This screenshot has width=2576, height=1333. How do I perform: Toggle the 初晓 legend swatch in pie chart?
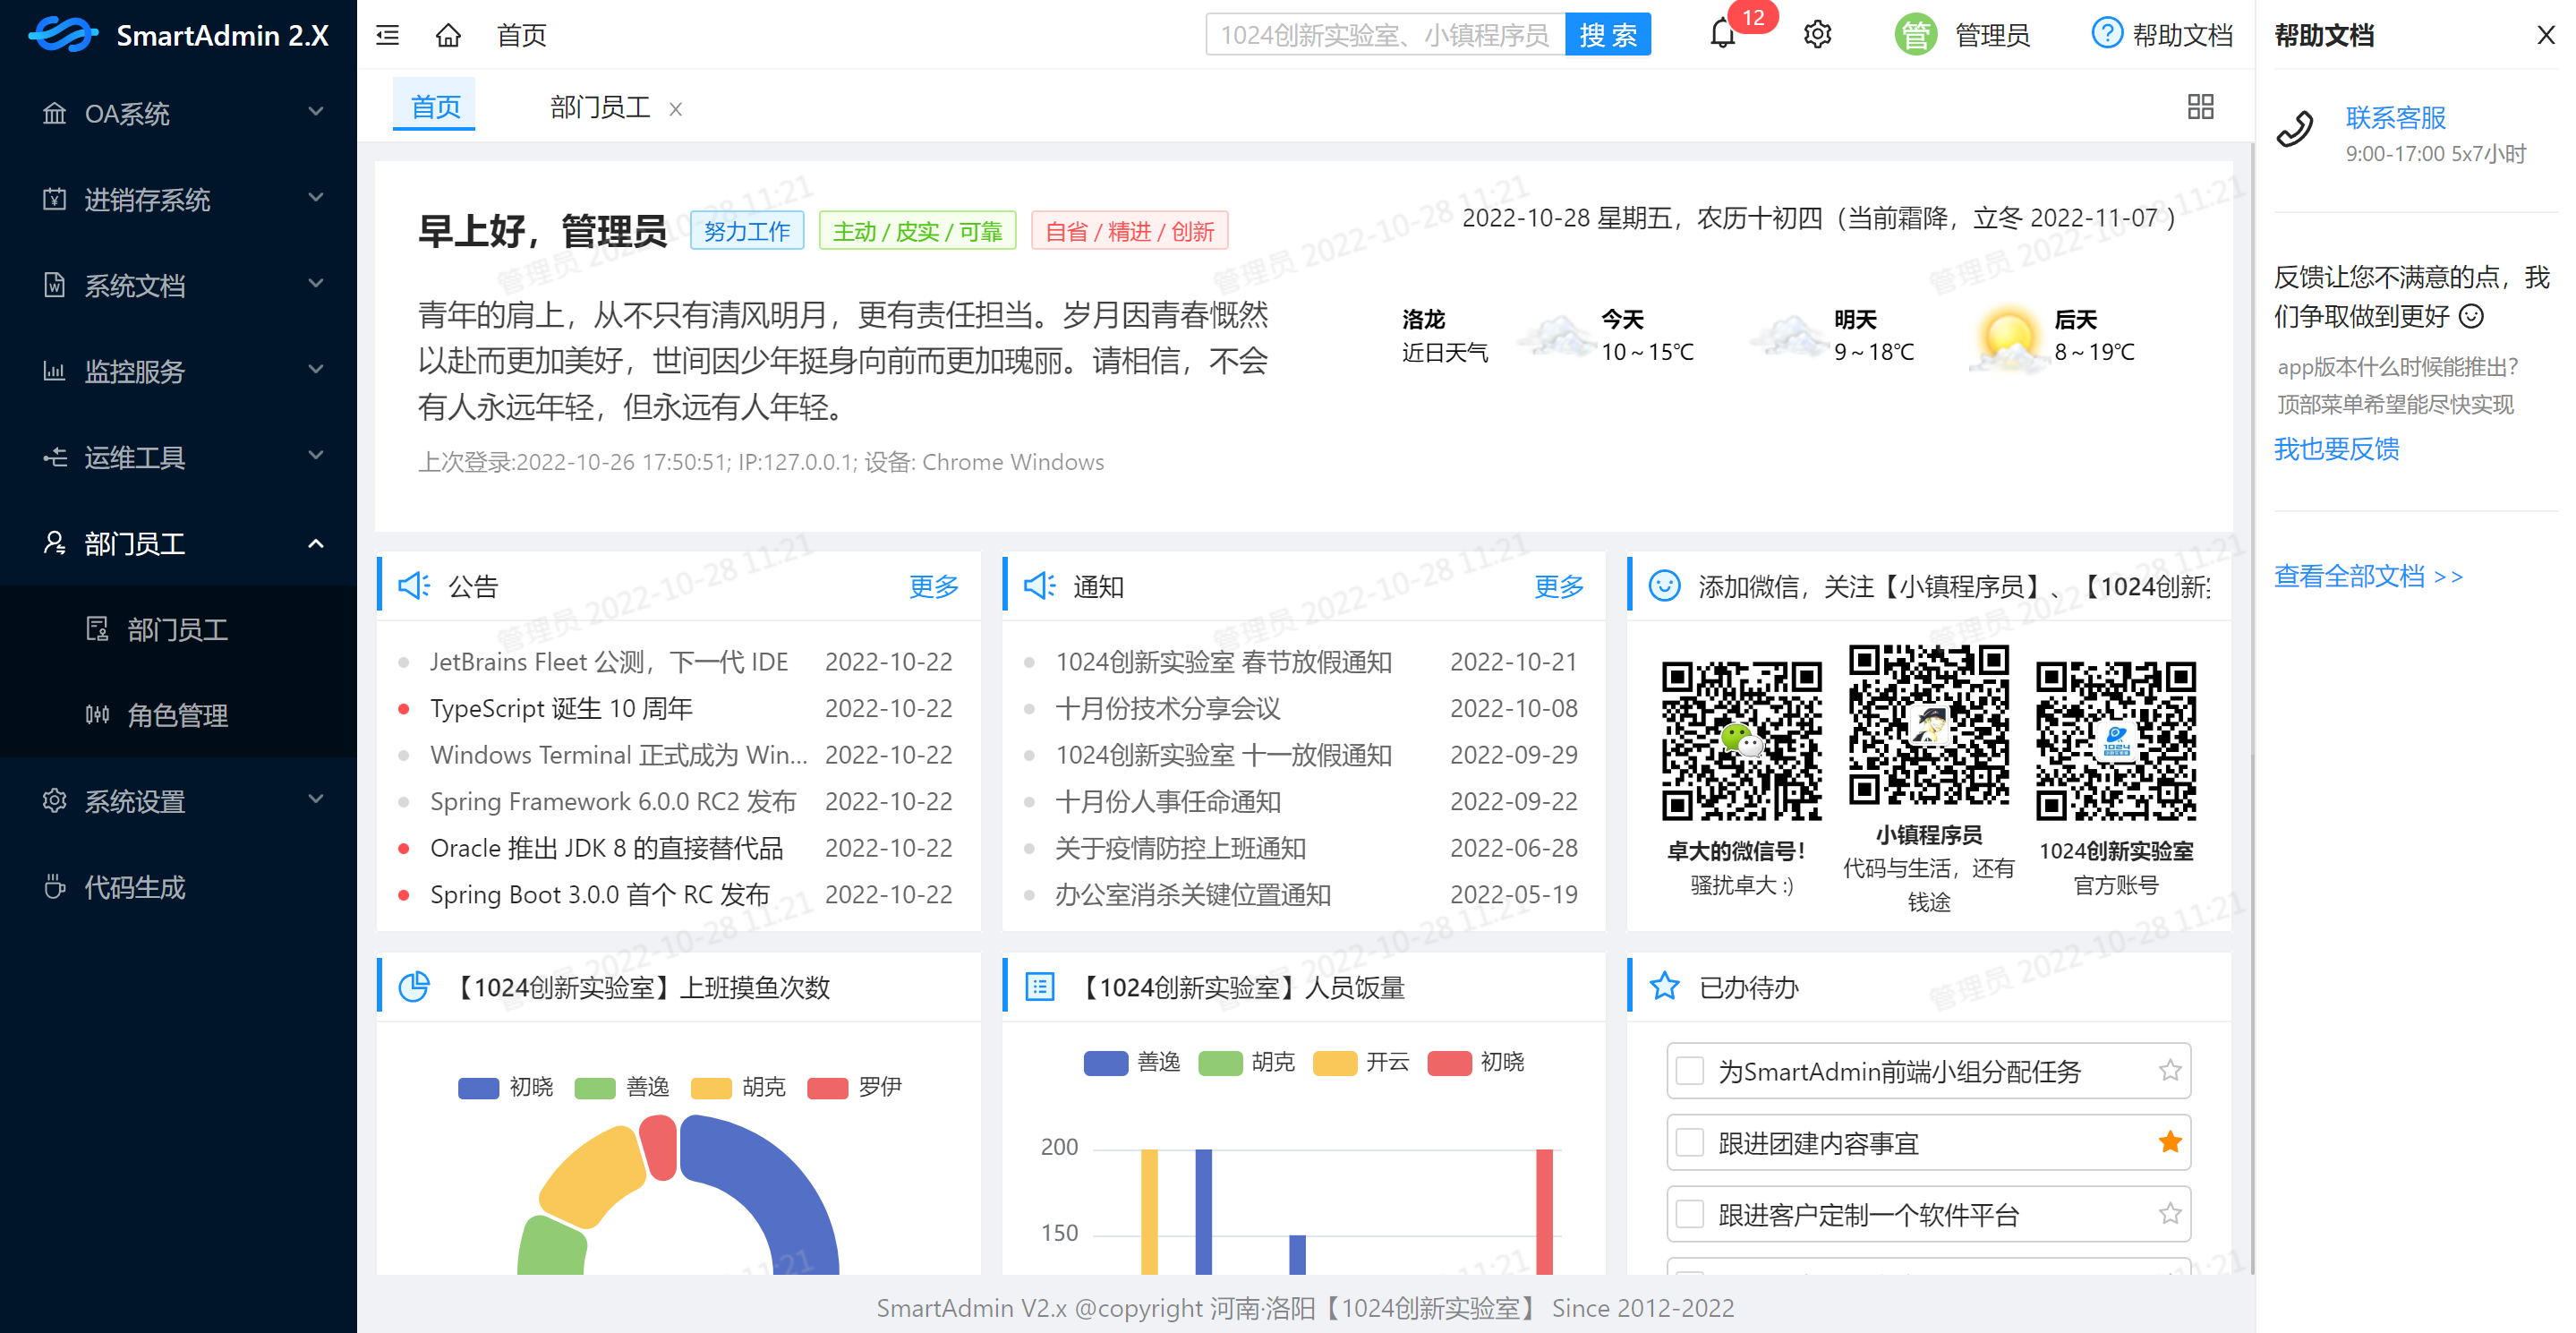479,1088
